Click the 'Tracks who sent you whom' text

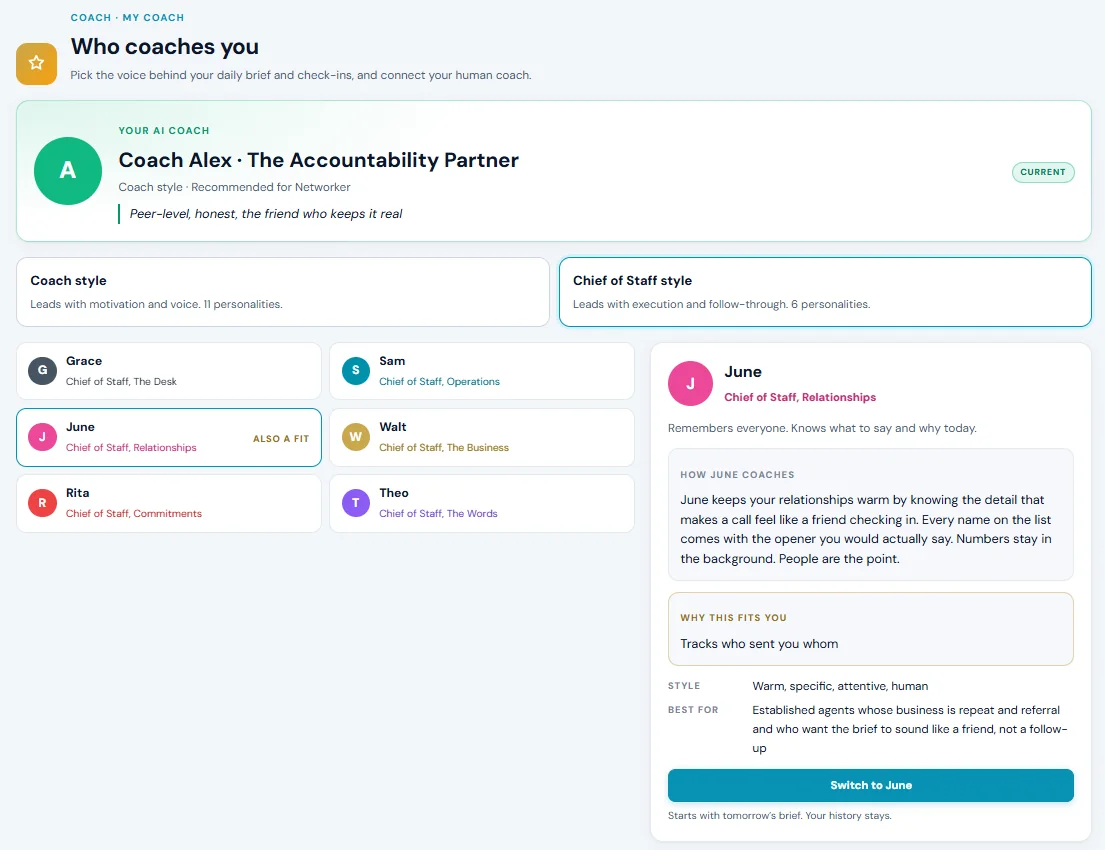[x=759, y=643]
